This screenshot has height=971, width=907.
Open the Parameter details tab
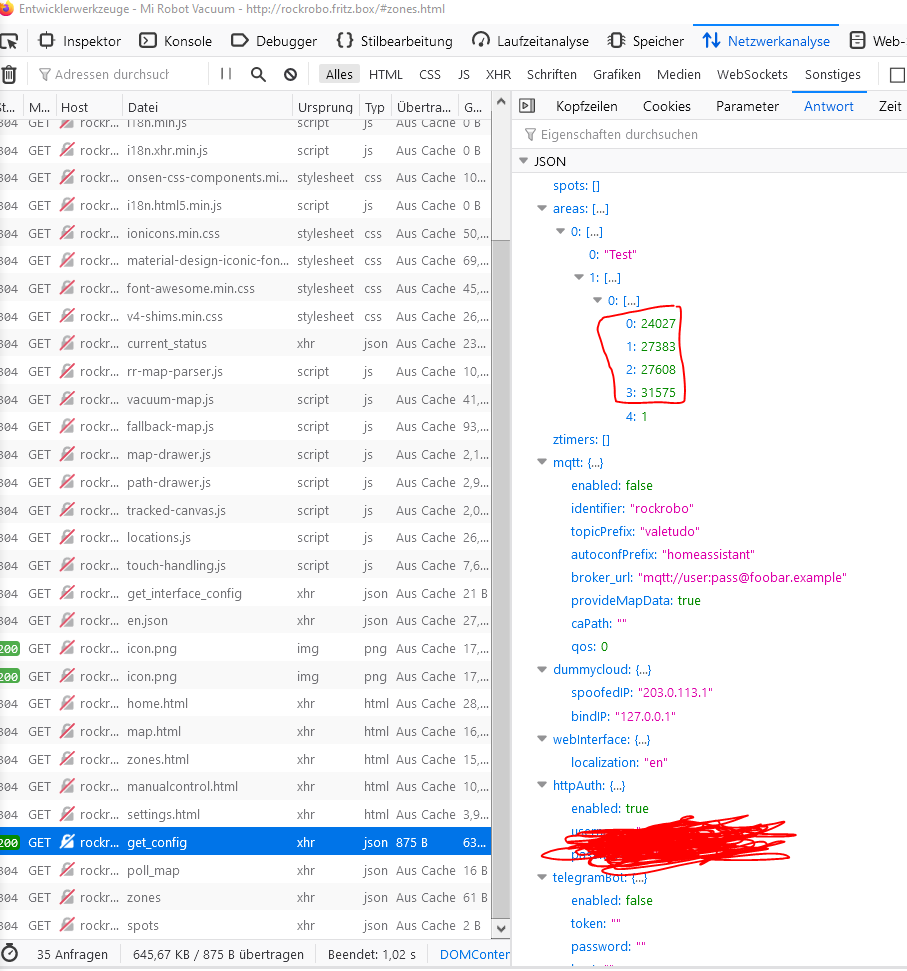pos(747,107)
